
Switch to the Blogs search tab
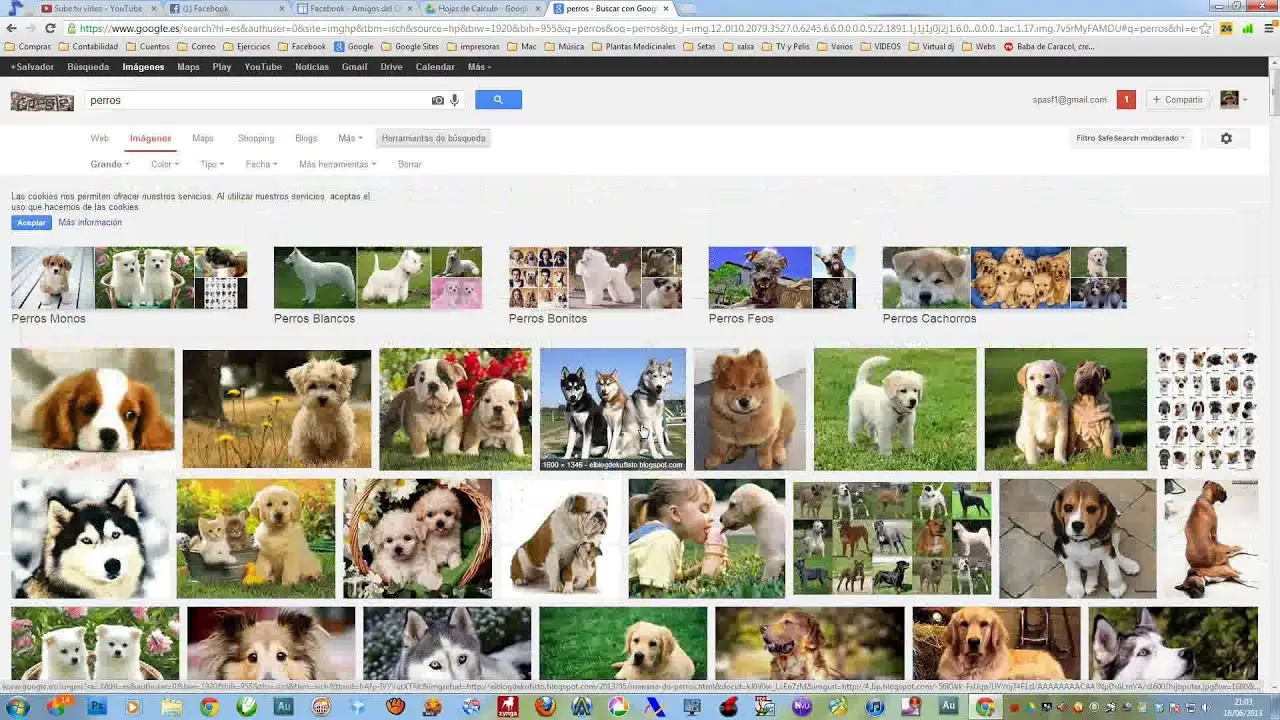point(306,138)
